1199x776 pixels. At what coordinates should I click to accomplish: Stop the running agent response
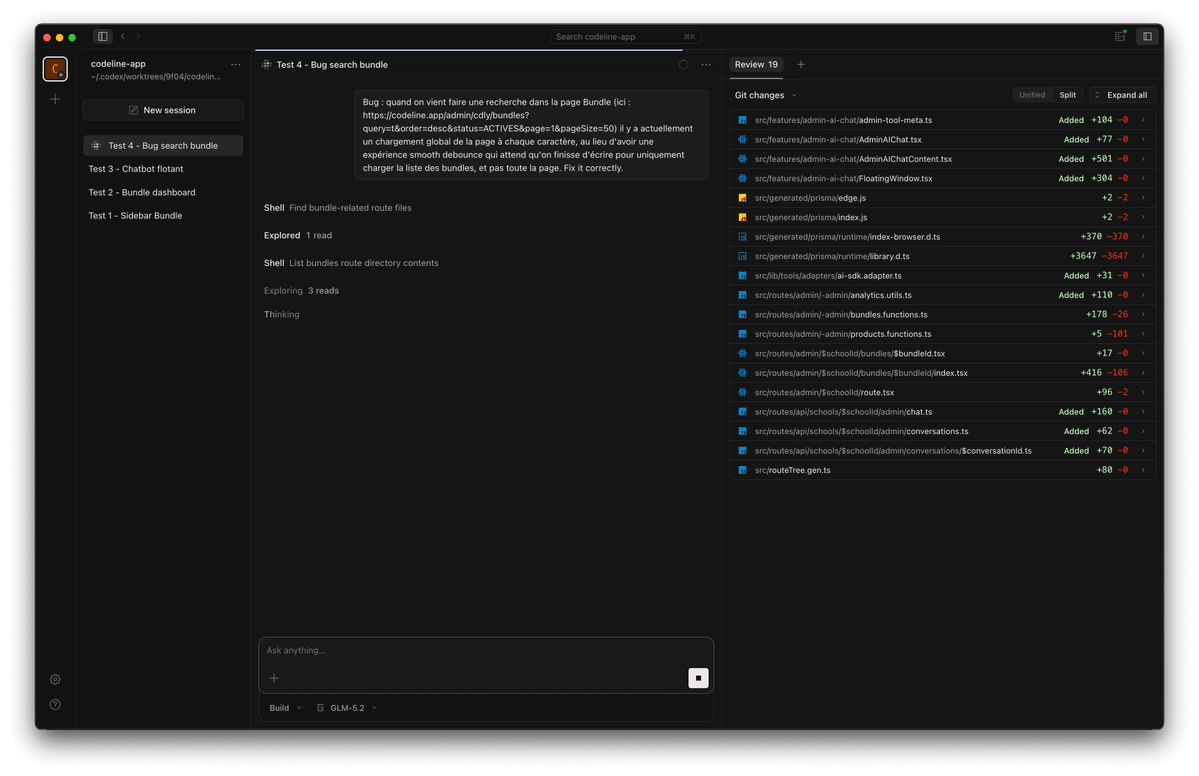(698, 678)
